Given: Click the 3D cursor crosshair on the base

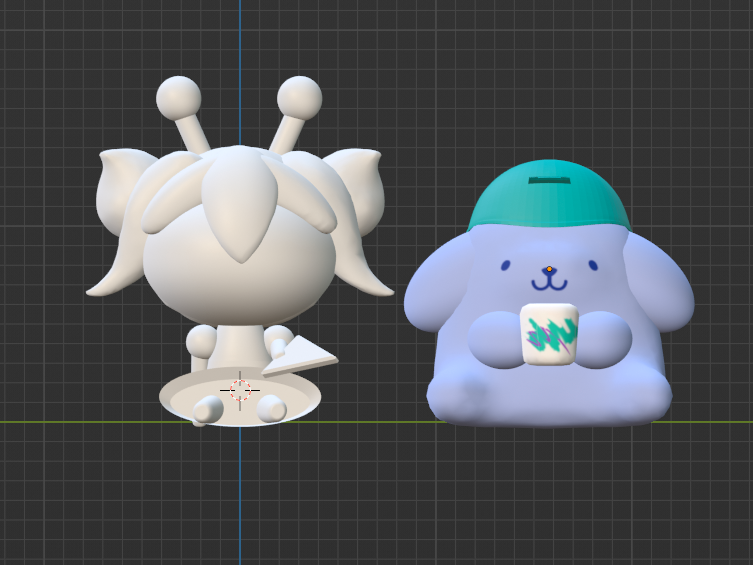Looking at the screenshot, I should tap(240, 390).
